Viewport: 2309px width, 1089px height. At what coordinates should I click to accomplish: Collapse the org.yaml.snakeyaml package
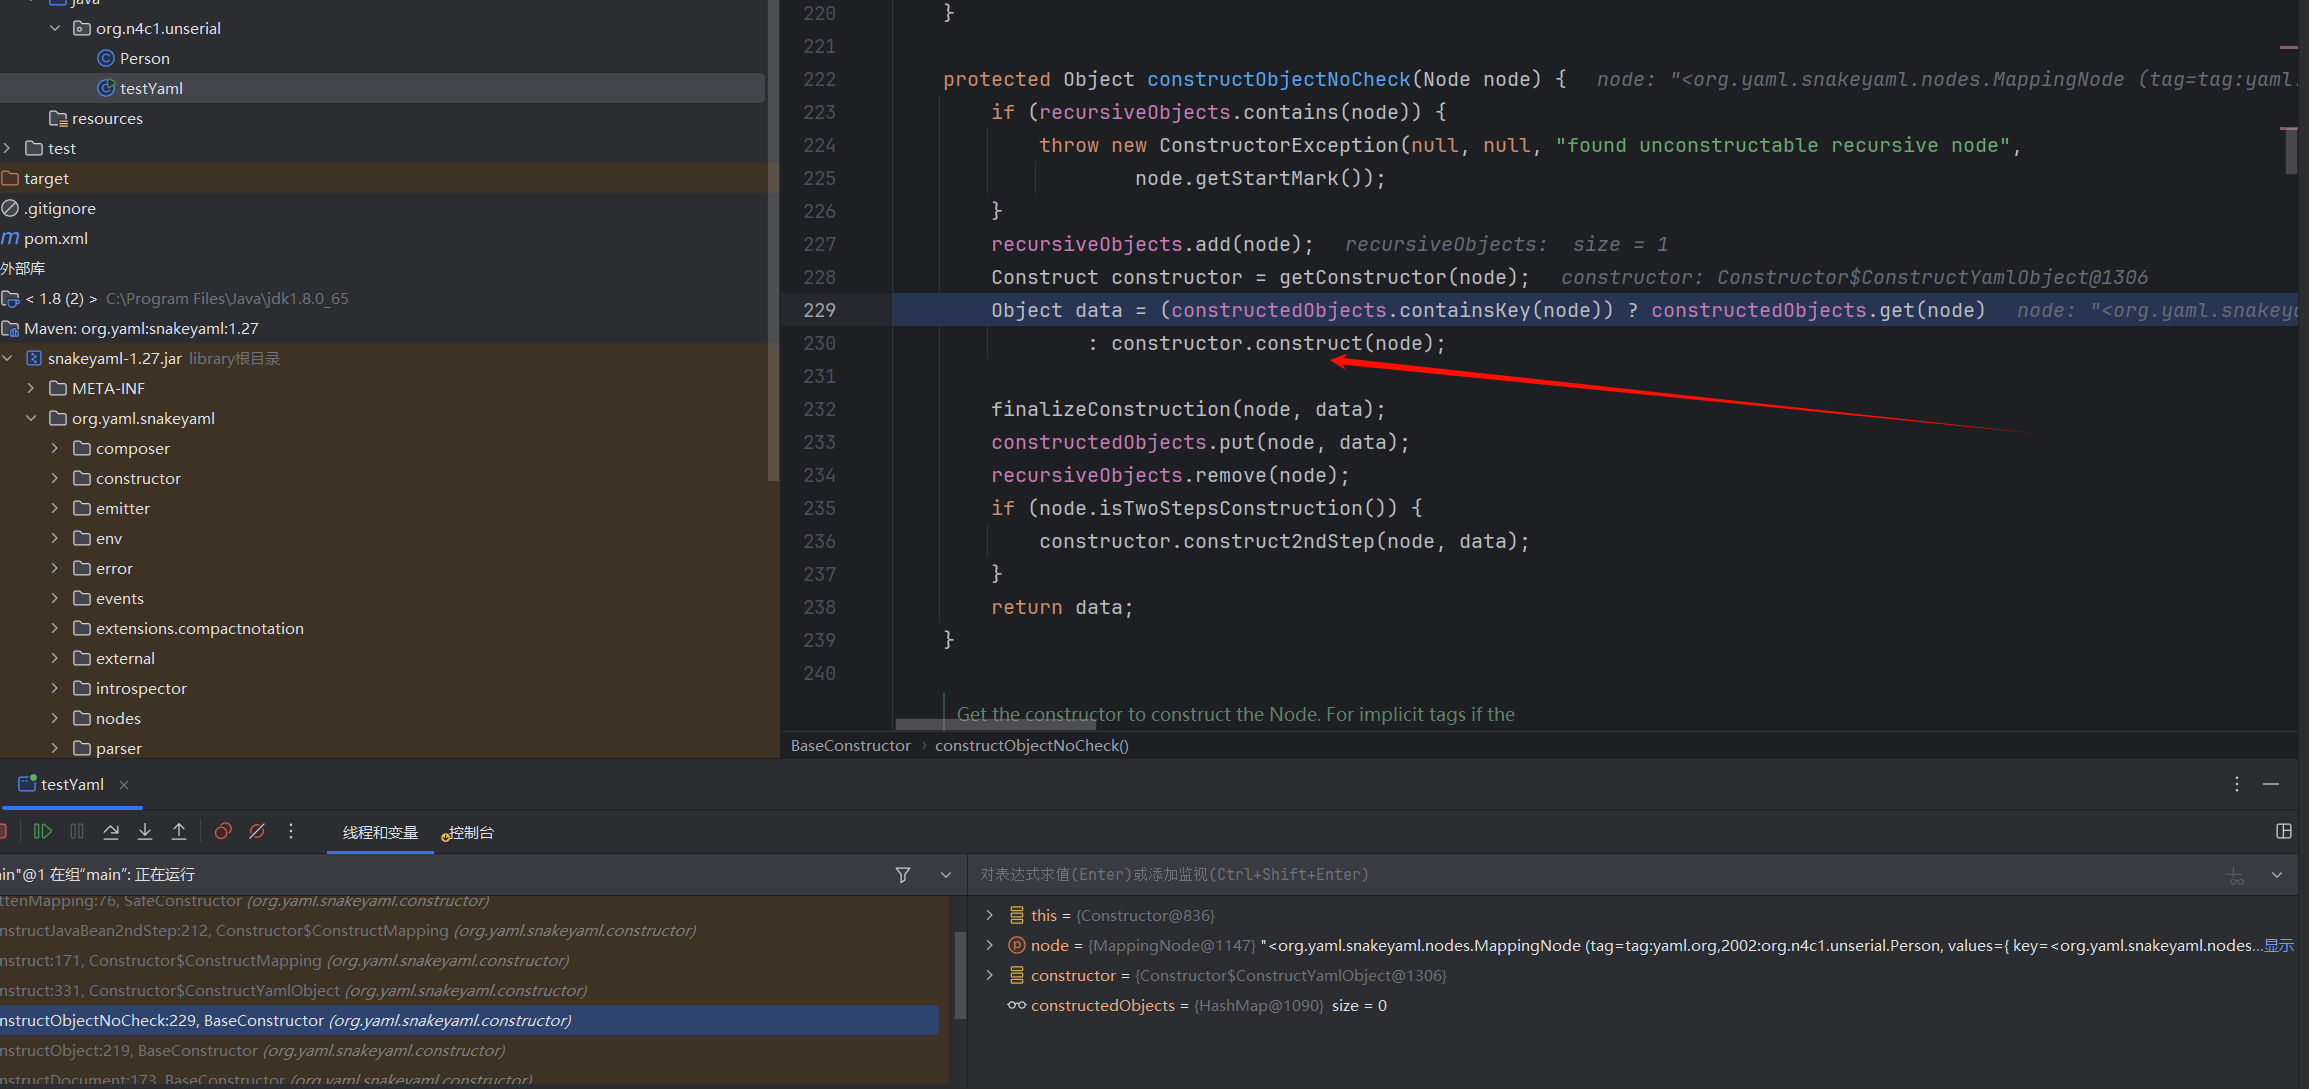pos(31,418)
